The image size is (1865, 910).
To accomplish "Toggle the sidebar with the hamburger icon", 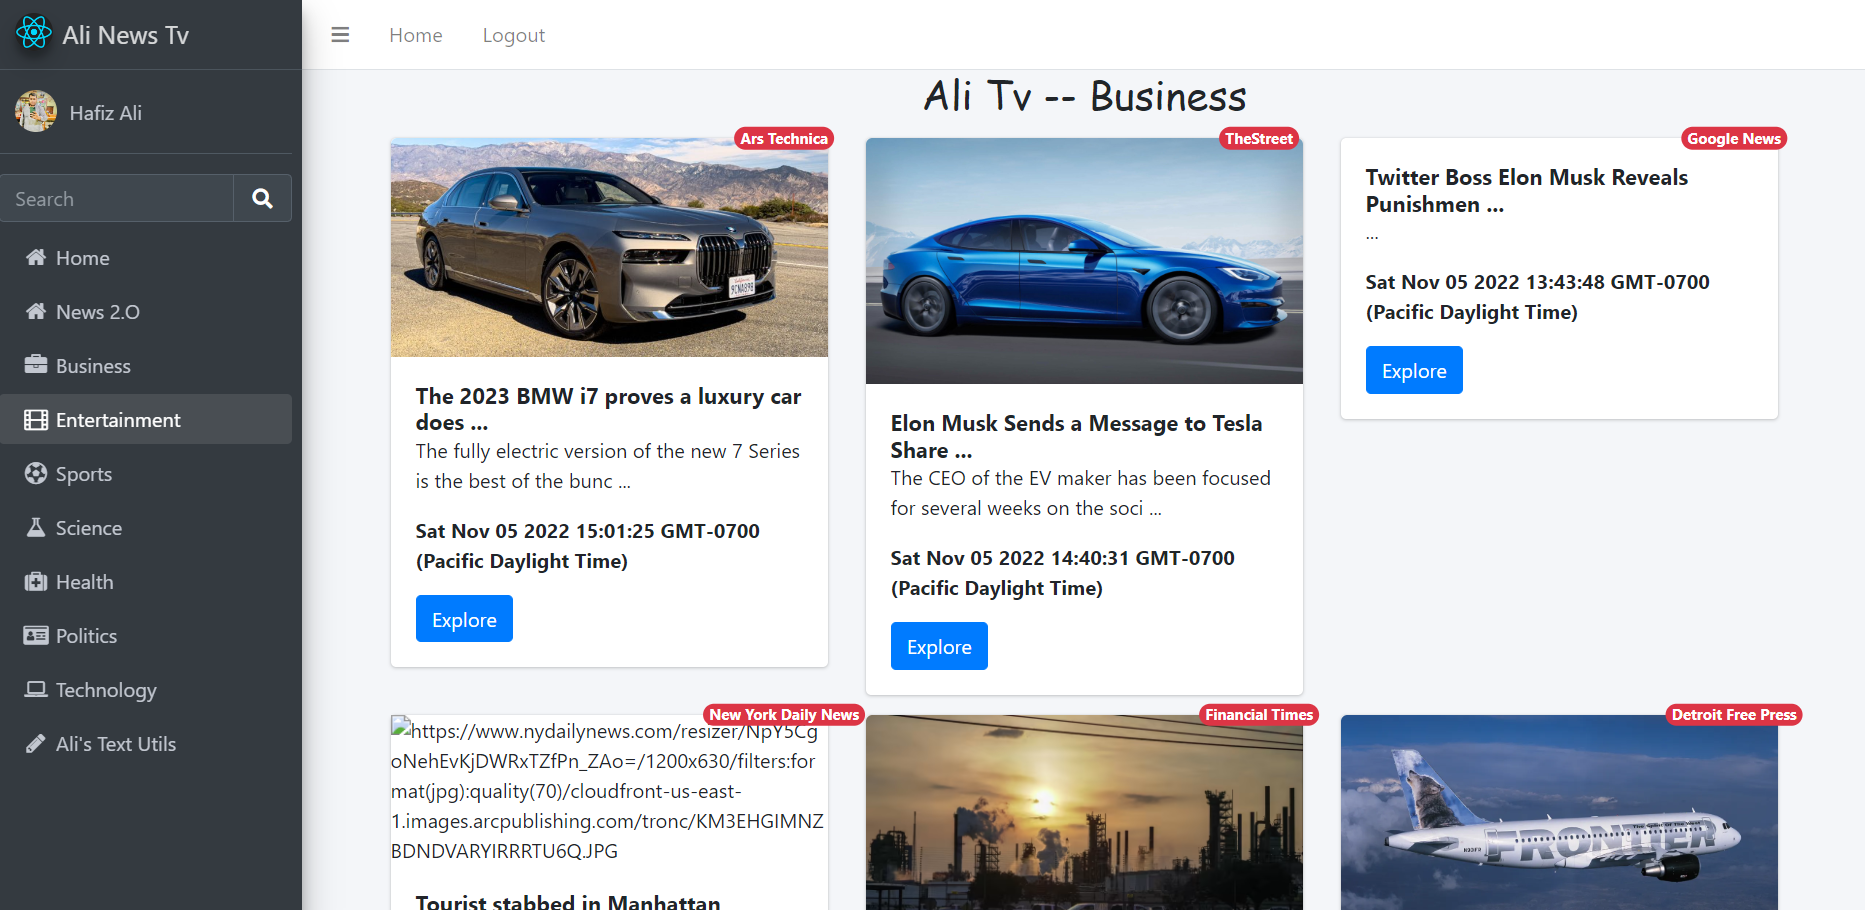I will click(x=340, y=35).
